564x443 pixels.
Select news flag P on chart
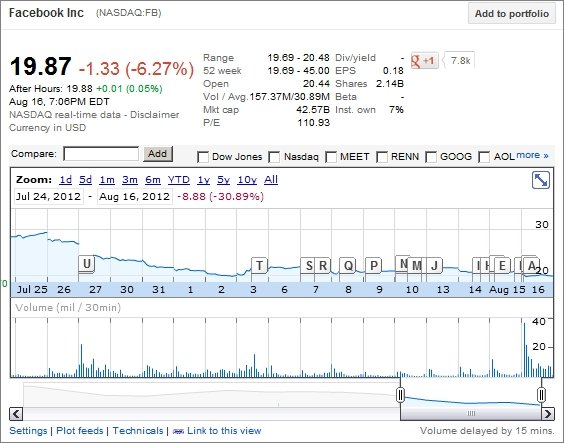pos(373,266)
